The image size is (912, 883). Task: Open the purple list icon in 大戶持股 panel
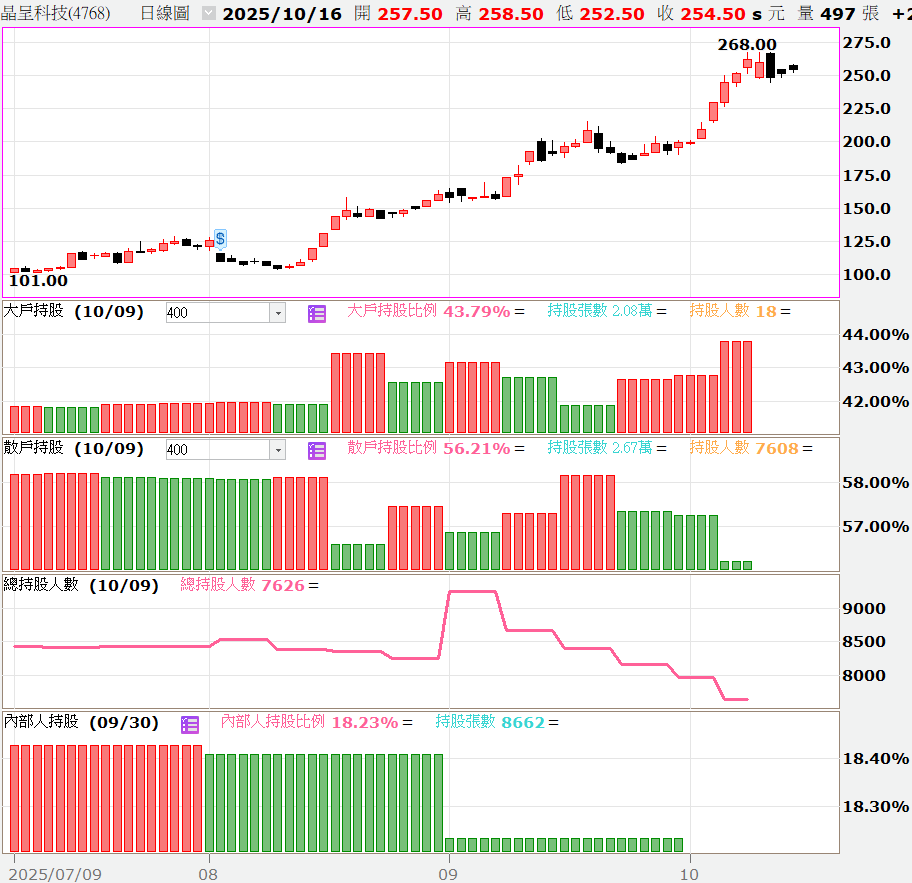(317, 313)
